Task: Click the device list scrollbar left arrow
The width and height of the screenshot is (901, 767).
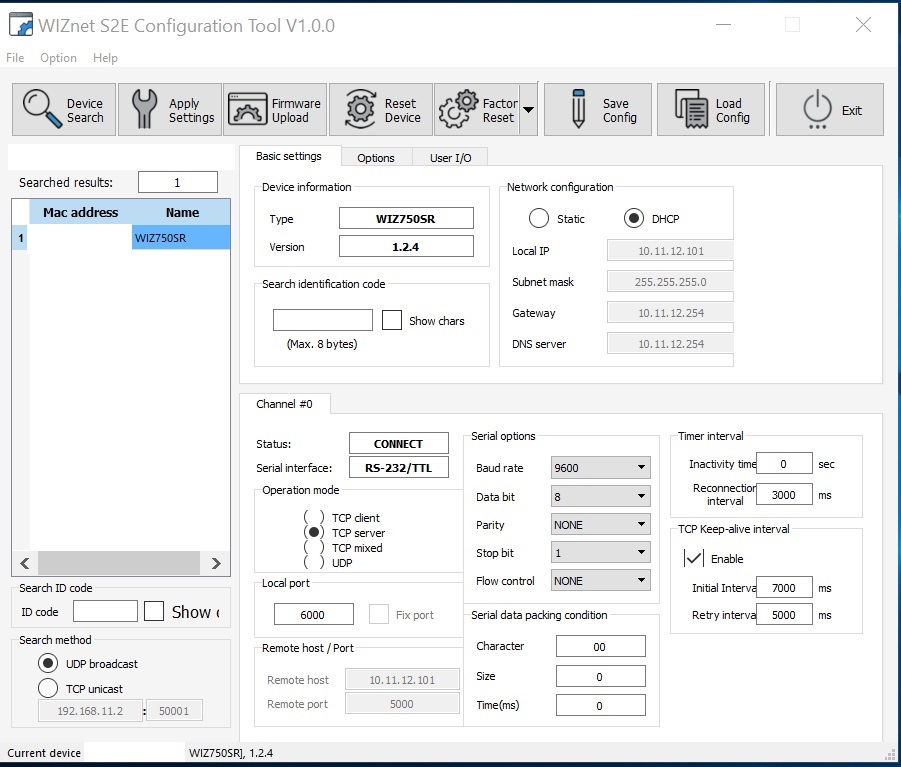Action: pyautogui.click(x=25, y=564)
